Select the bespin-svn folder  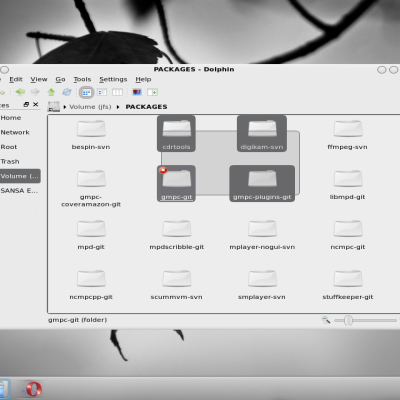(x=91, y=135)
